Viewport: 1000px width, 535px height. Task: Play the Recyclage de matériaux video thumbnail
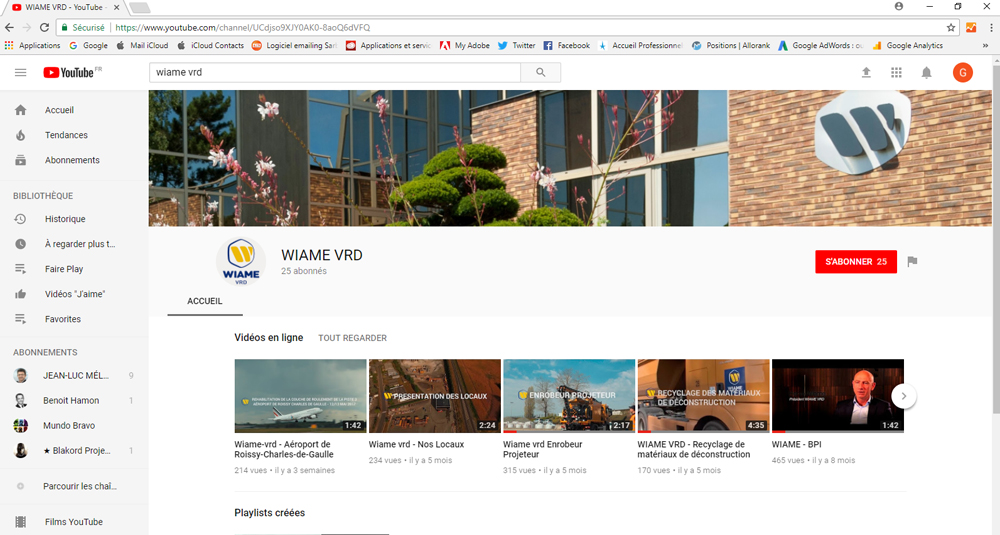[x=703, y=396]
